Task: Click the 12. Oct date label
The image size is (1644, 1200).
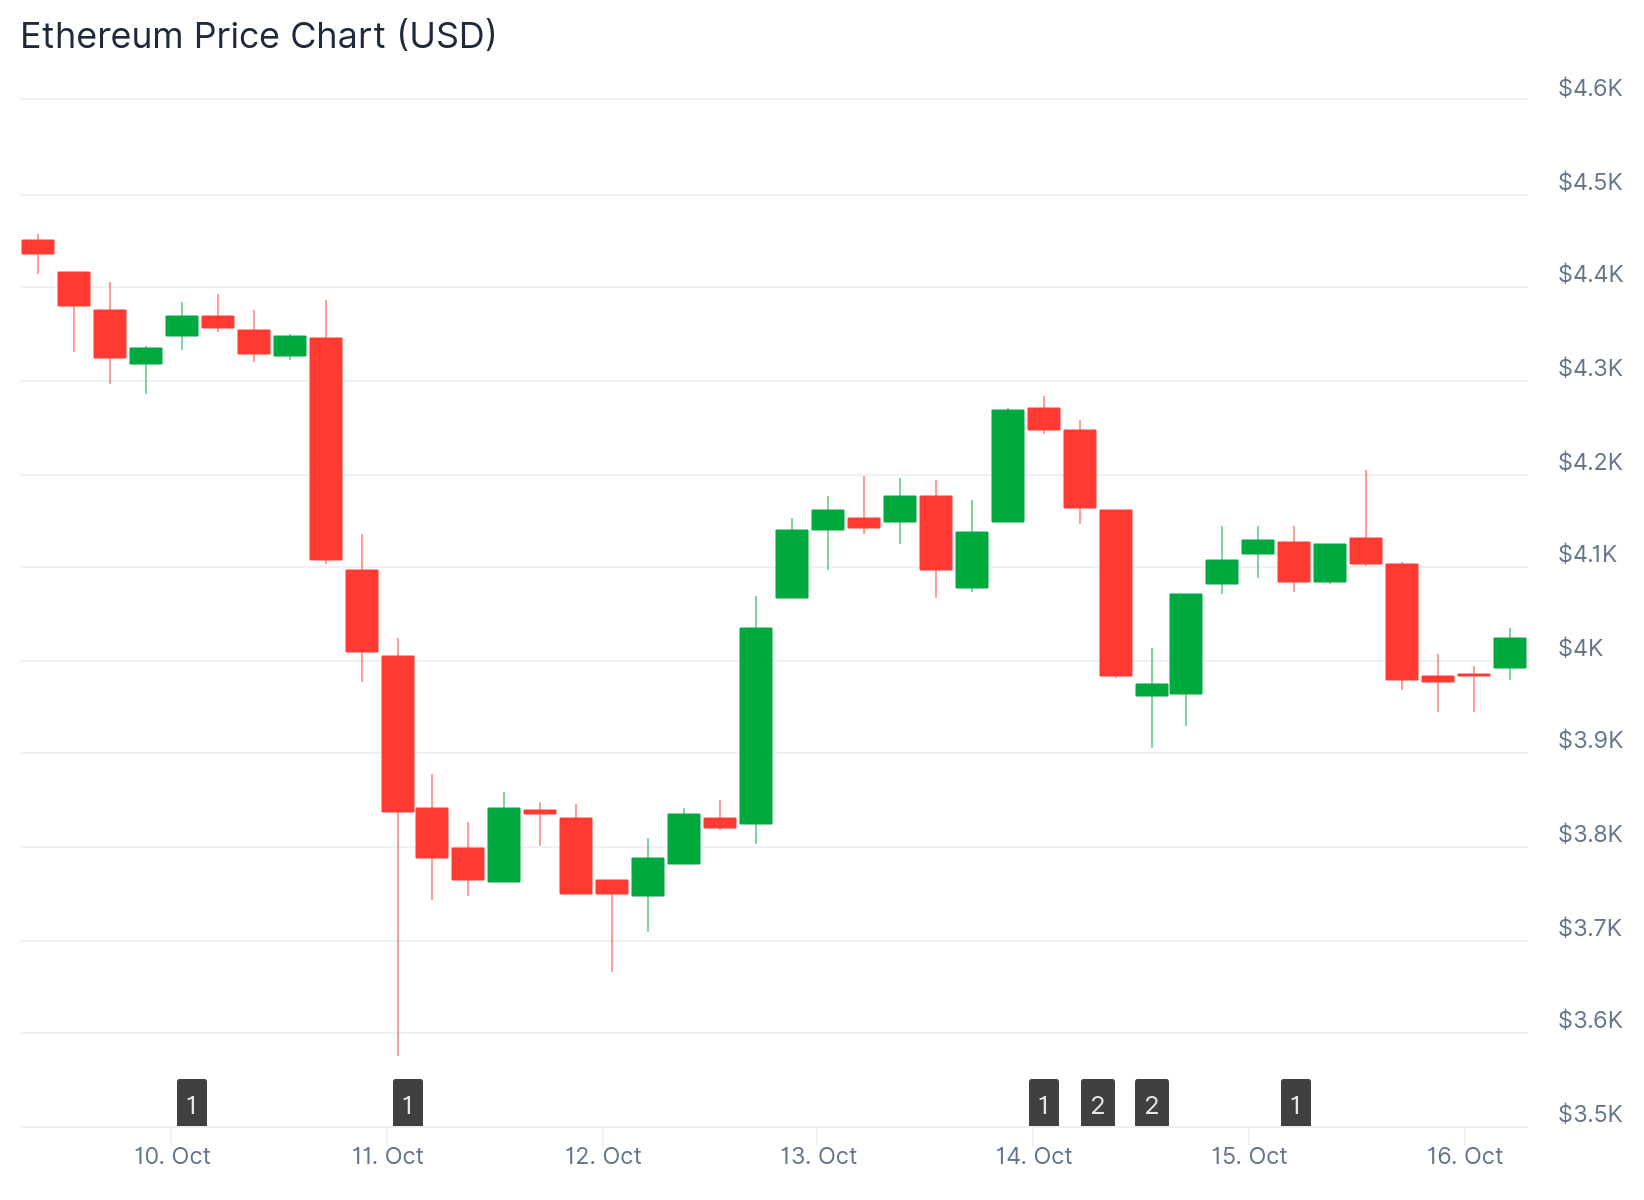Action: tap(603, 1156)
